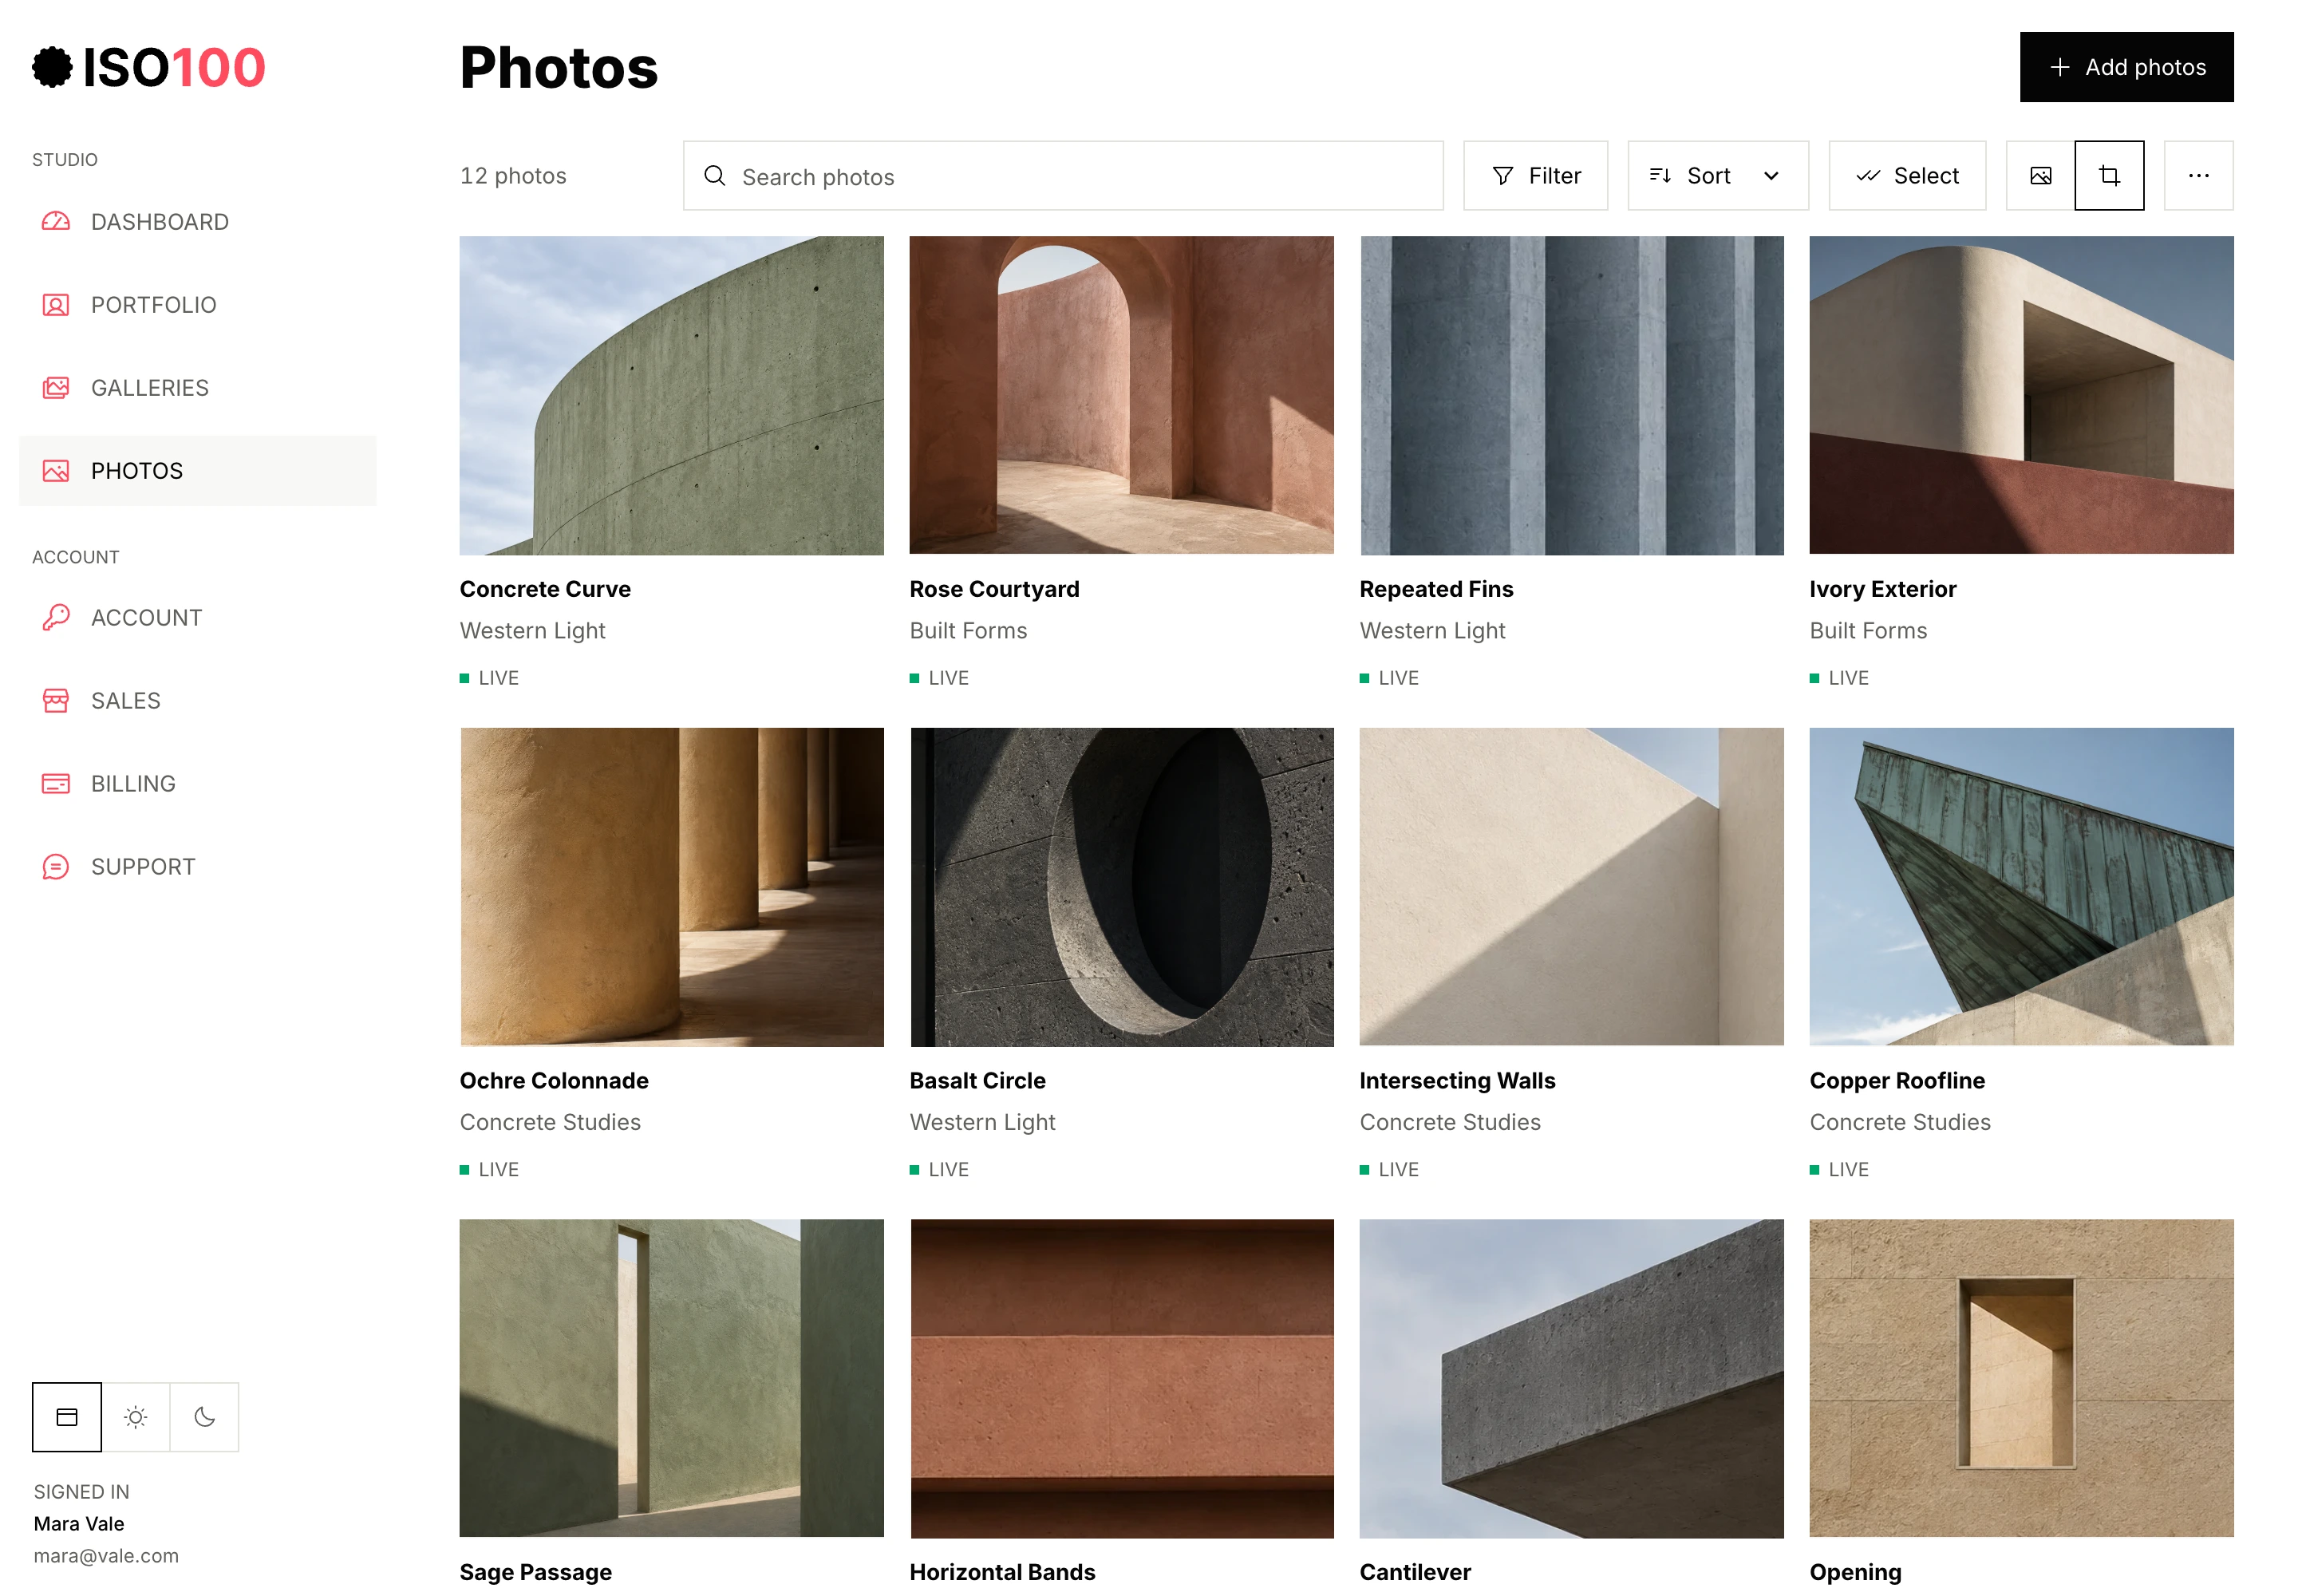The image size is (2298, 1596).
Task: Switch to full image view mode
Action: click(2040, 176)
